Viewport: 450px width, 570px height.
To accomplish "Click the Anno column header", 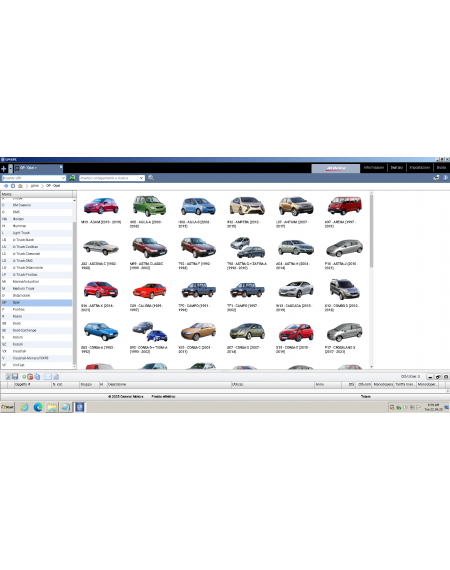I will point(328,384).
